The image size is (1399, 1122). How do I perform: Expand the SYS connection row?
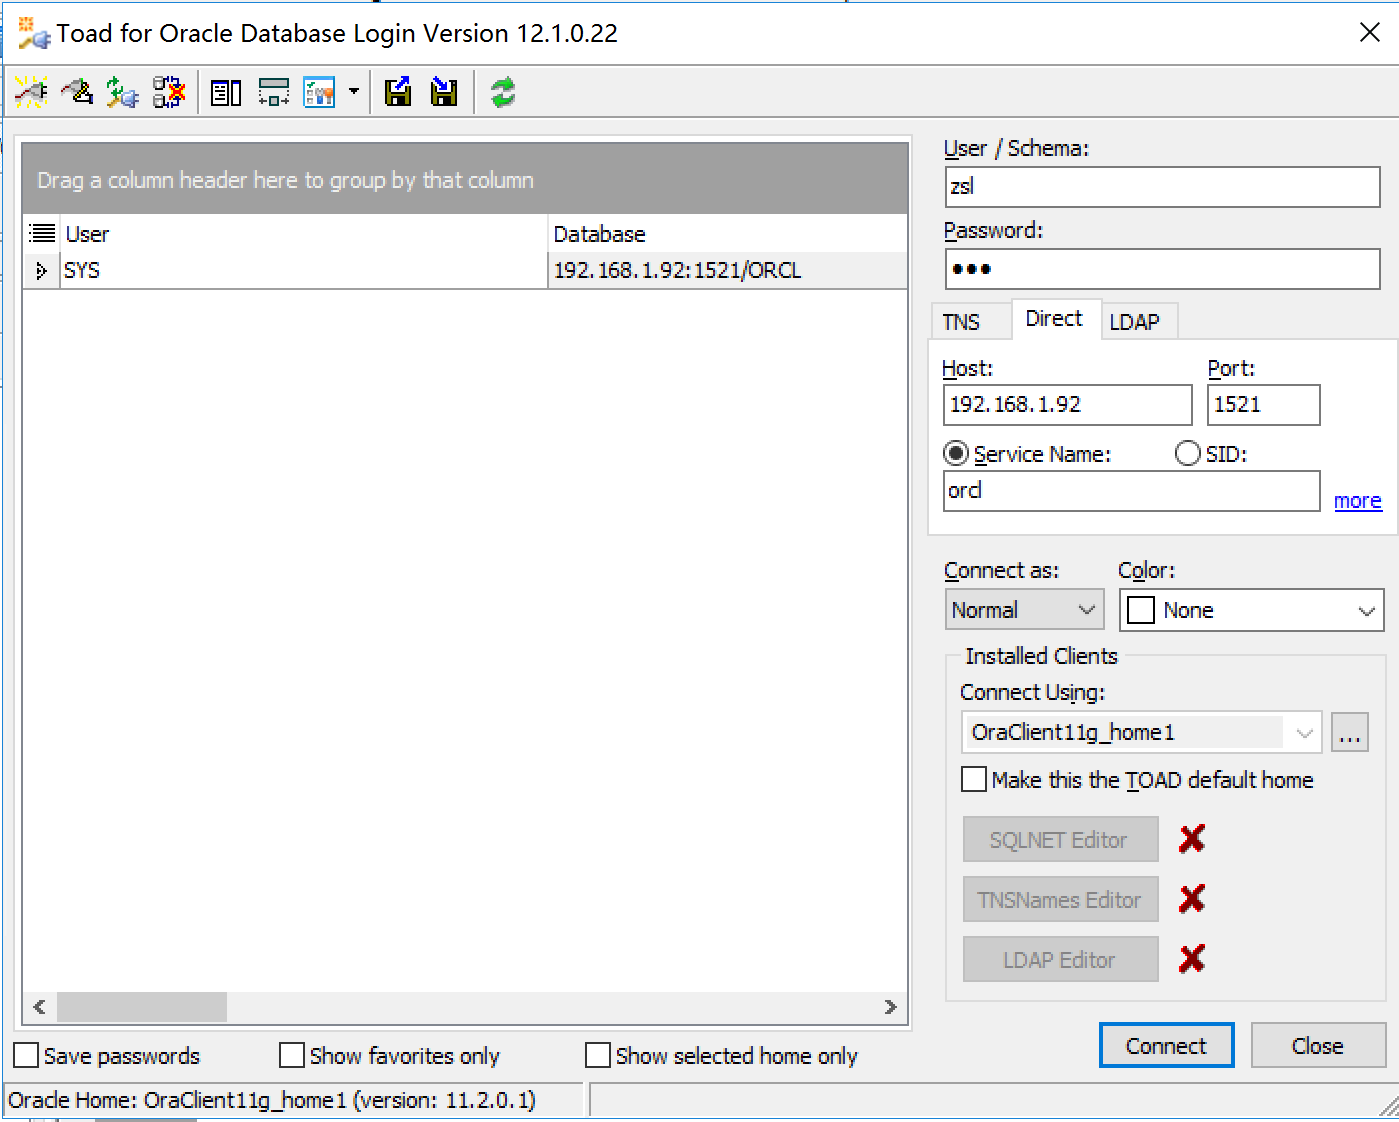41,271
